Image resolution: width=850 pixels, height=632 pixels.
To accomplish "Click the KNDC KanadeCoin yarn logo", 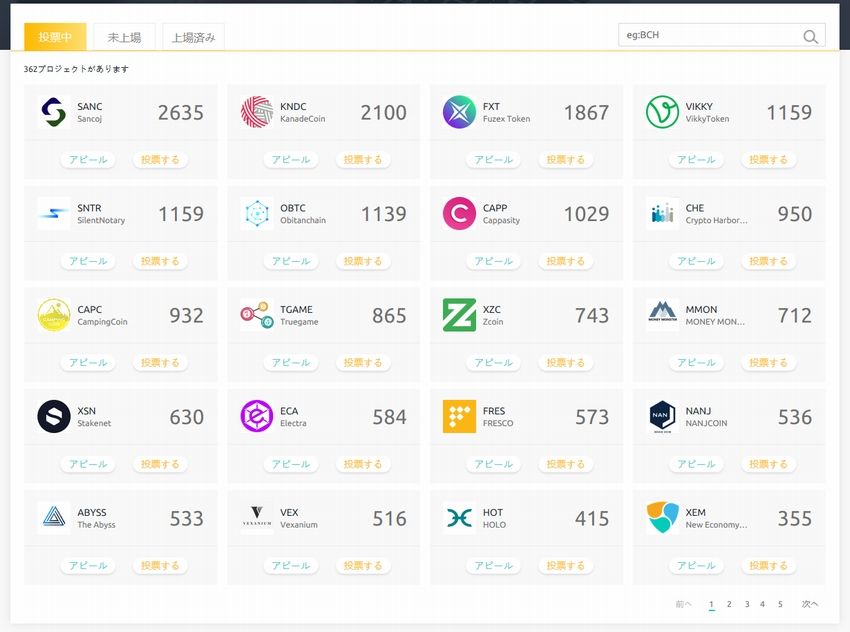I will (256, 112).
